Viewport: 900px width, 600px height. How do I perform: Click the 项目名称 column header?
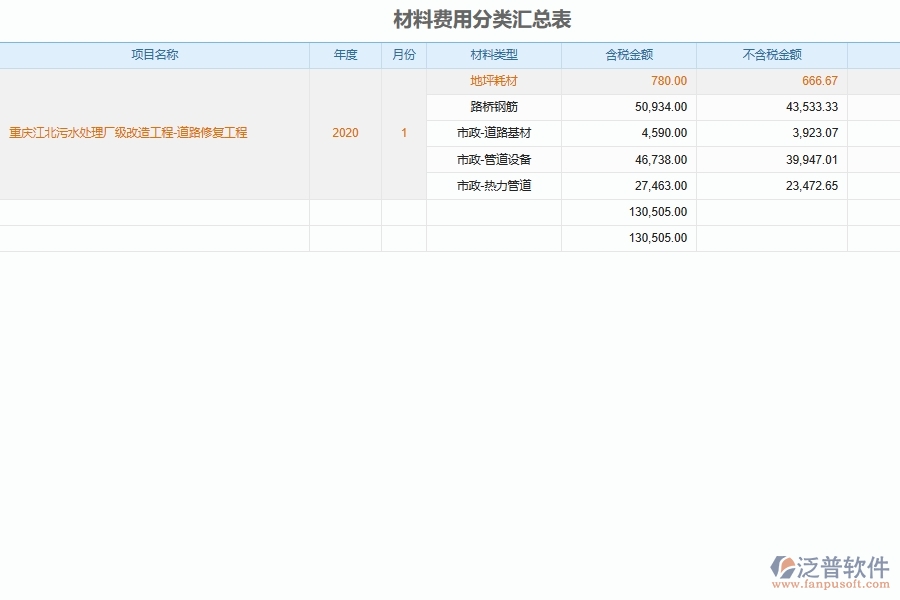click(x=155, y=55)
